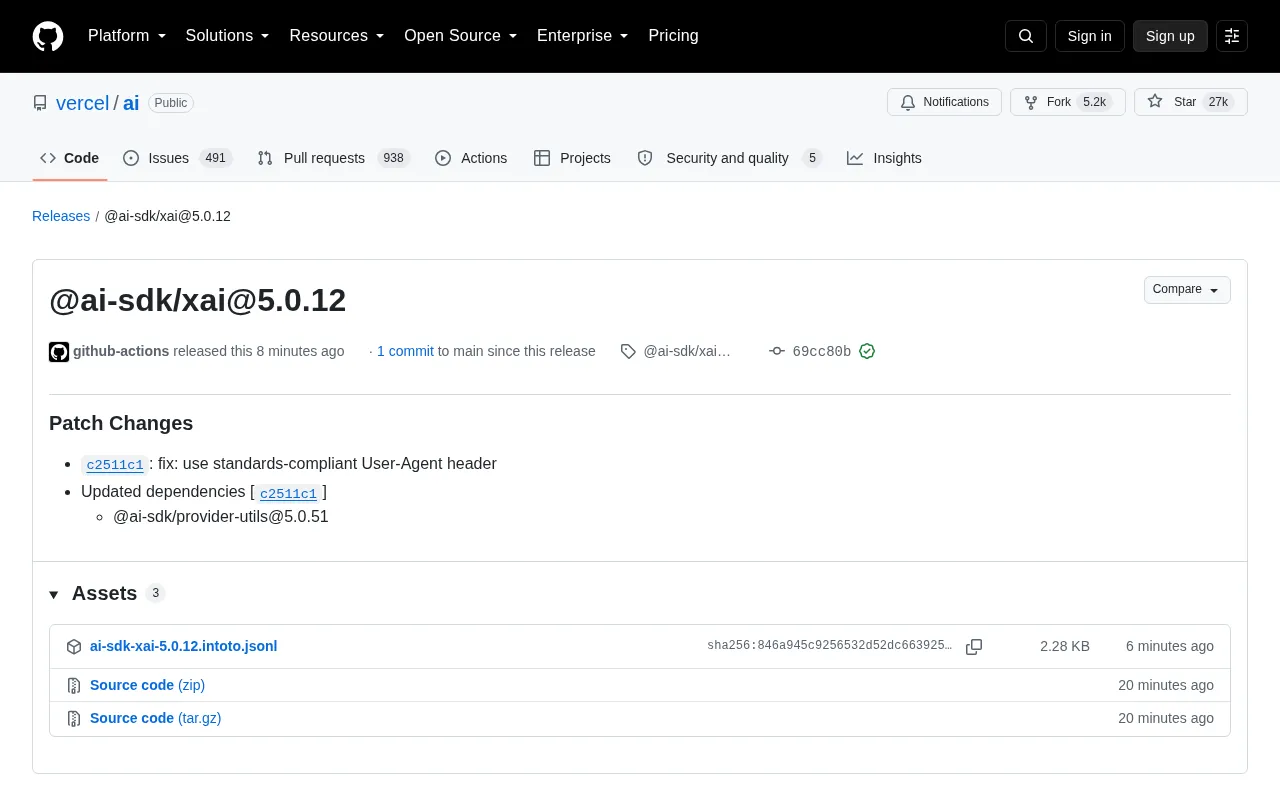1280x800 pixels.
Task: Click the zip file icon for Source code (zip)
Action: [74, 686]
